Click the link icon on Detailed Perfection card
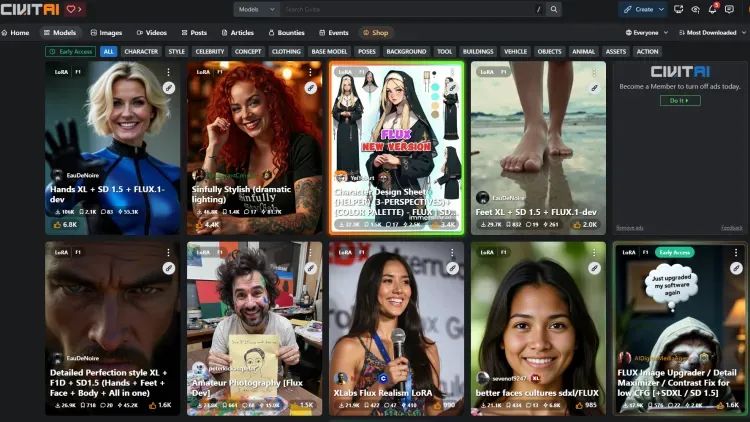This screenshot has width=750, height=422. (168, 268)
